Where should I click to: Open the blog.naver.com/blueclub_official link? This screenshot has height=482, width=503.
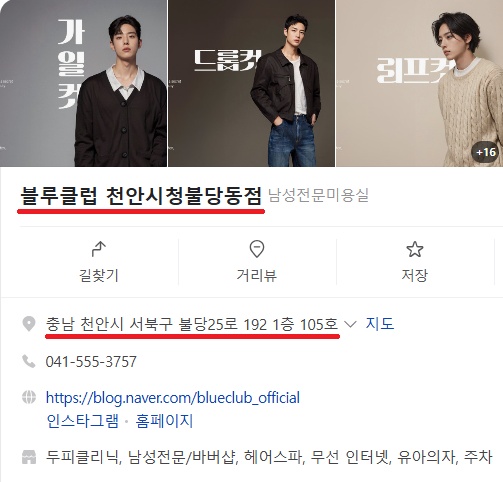[173, 398]
